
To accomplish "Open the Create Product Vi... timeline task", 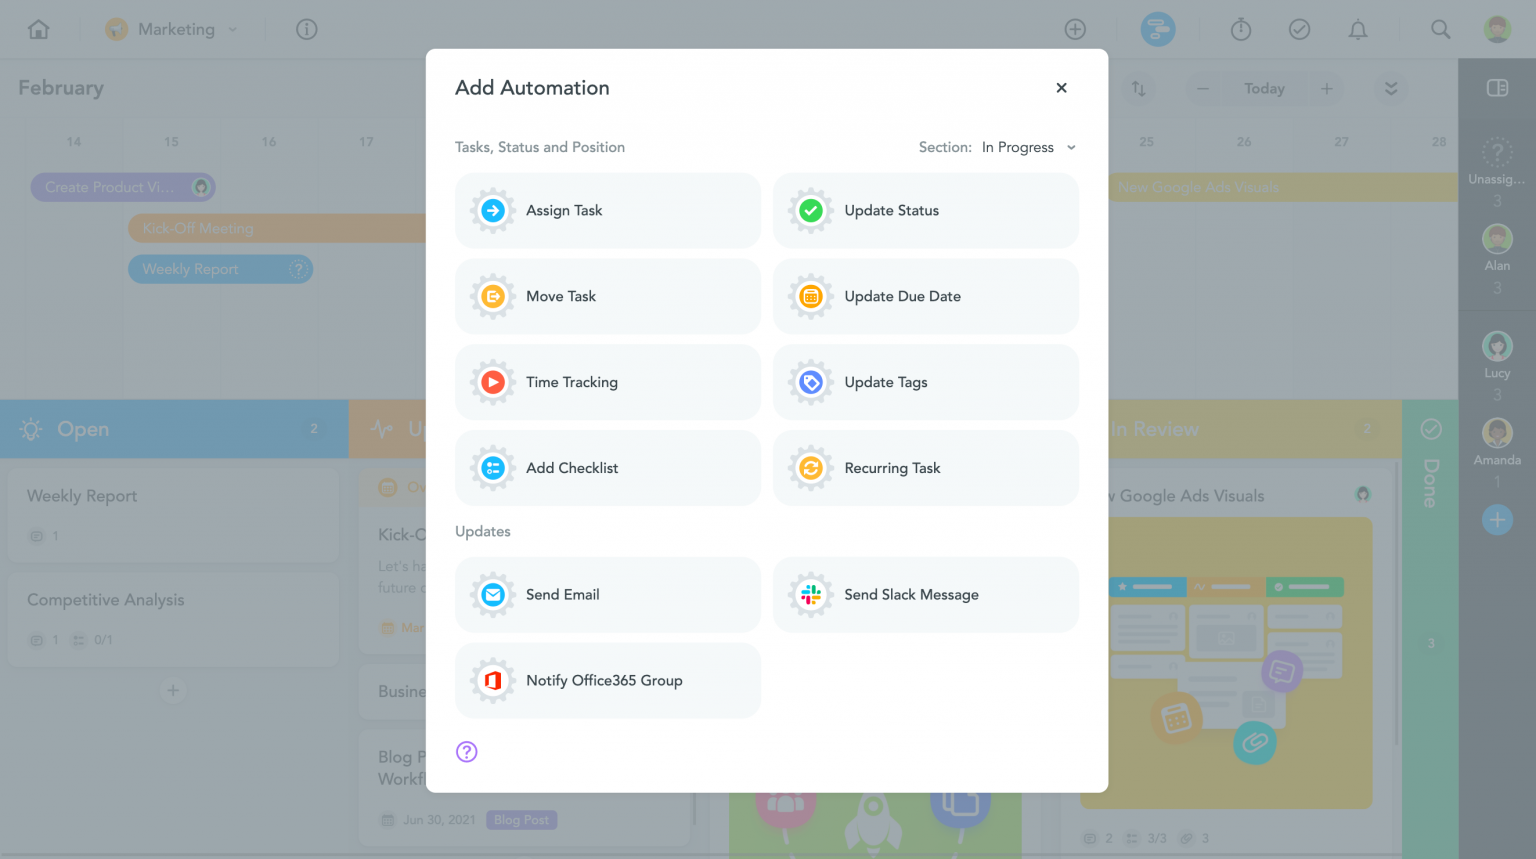I will 123,187.
